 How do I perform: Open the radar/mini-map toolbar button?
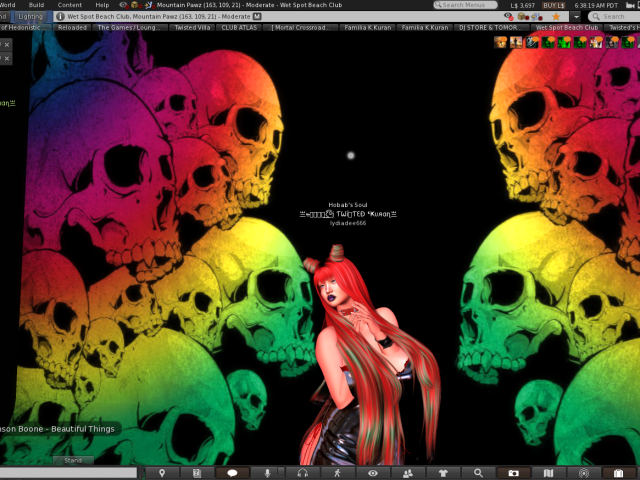584,473
